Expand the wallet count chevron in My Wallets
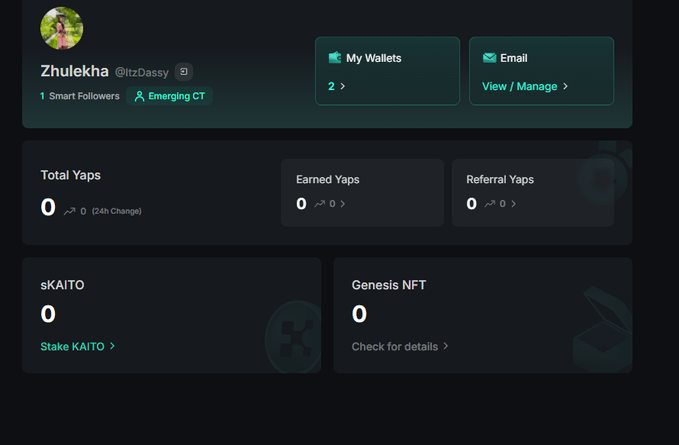 [x=343, y=87]
